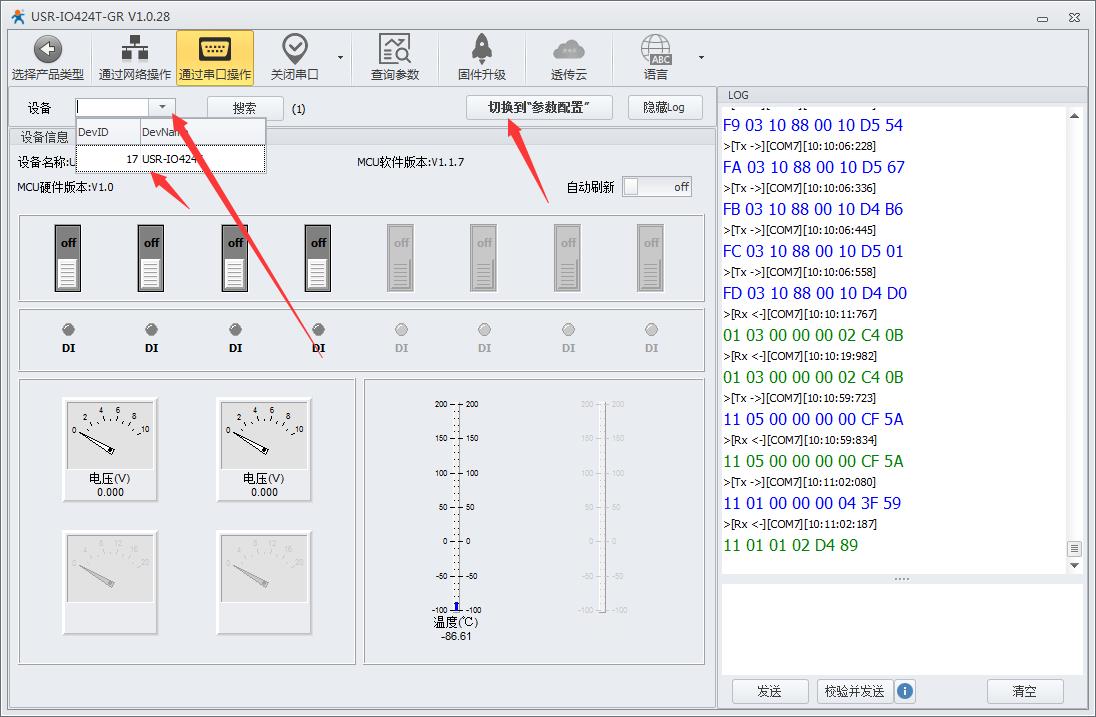1096x717 pixels.
Task: Expand arrow next to close serial port
Action: [x=340, y=57]
